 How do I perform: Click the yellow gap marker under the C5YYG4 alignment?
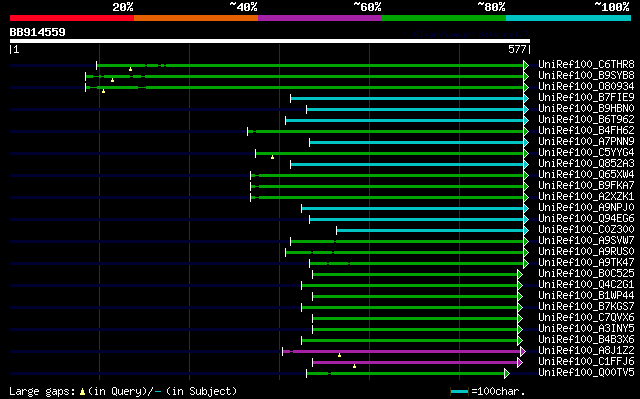point(272,157)
